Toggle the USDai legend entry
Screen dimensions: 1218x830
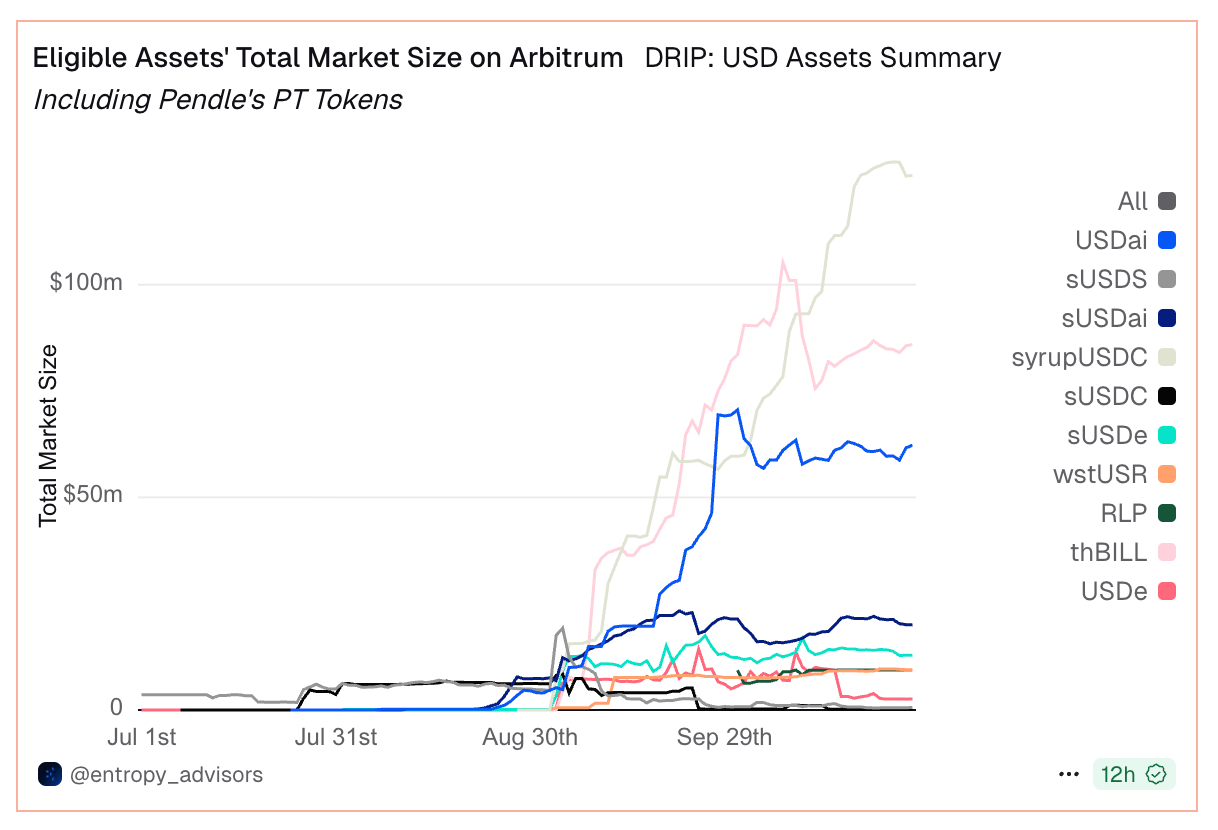[1125, 240]
